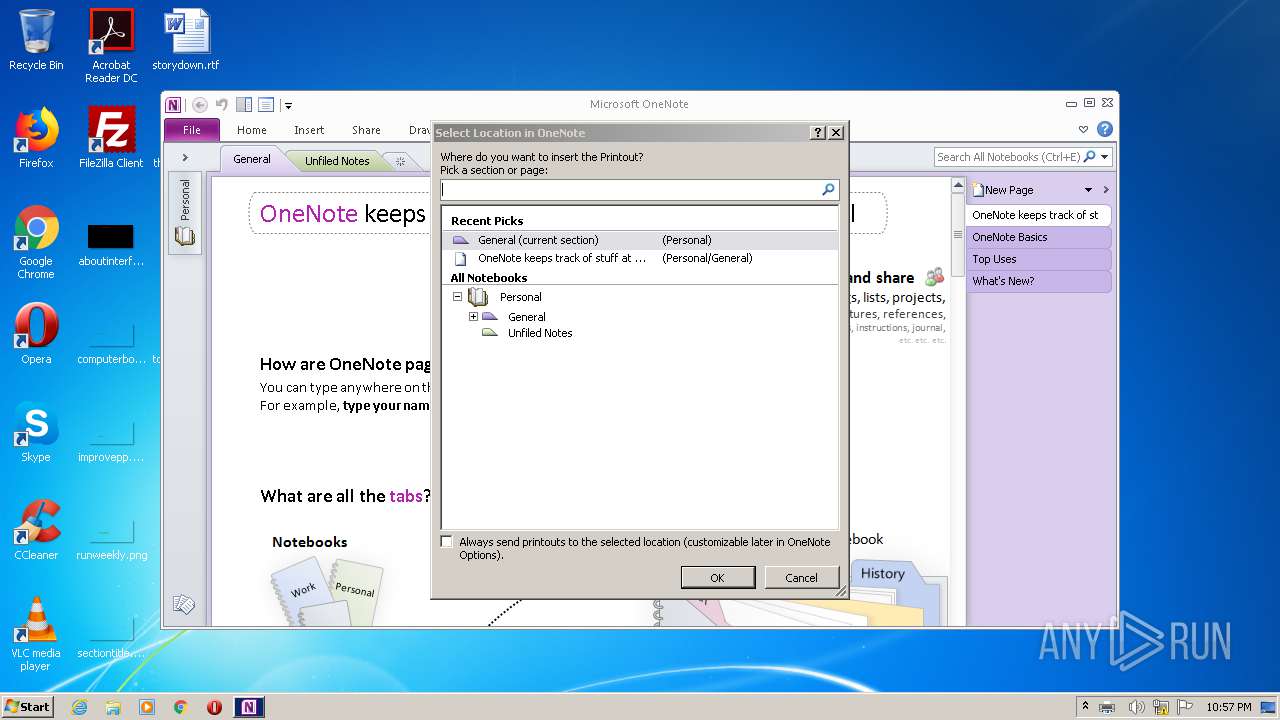Open the Top Uses page

click(x=1038, y=259)
